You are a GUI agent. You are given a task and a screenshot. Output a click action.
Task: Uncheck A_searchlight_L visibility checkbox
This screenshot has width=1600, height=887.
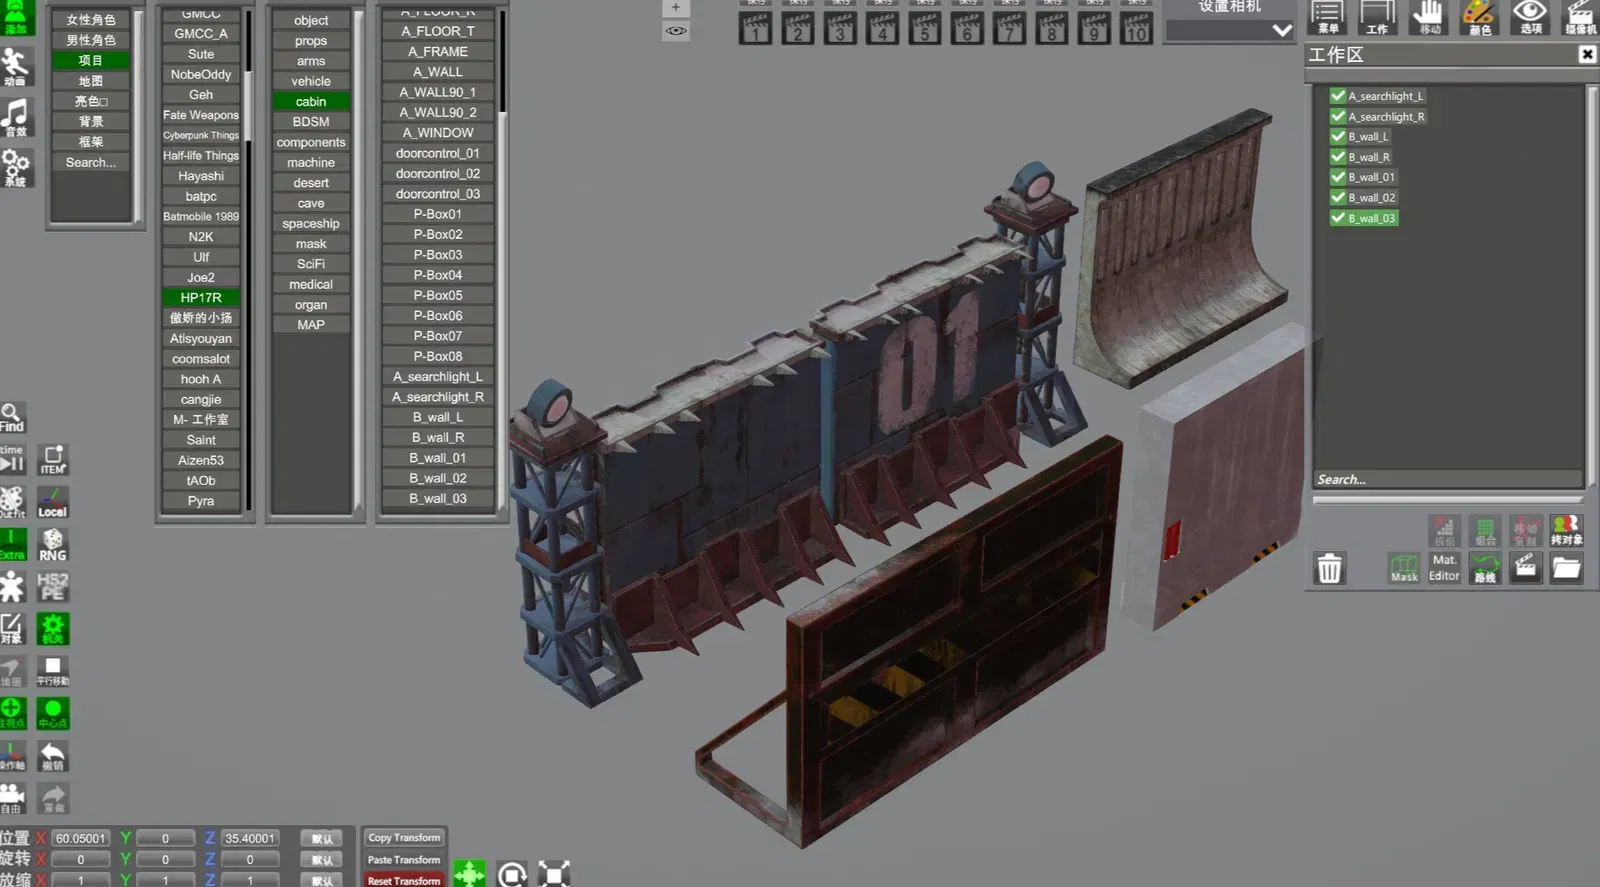tap(1337, 96)
